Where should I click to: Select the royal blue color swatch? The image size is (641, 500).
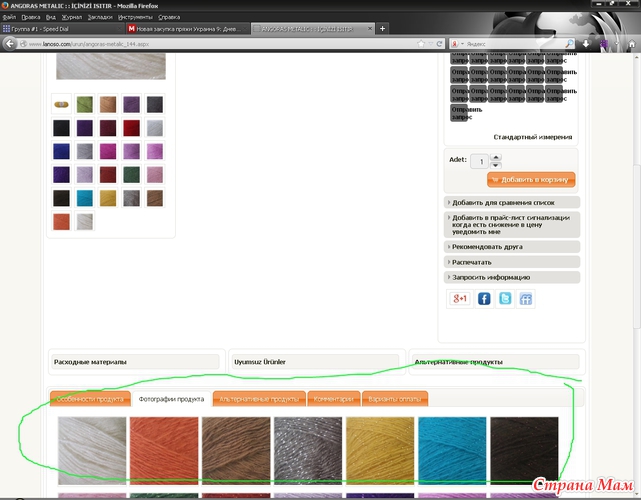click(x=61, y=151)
